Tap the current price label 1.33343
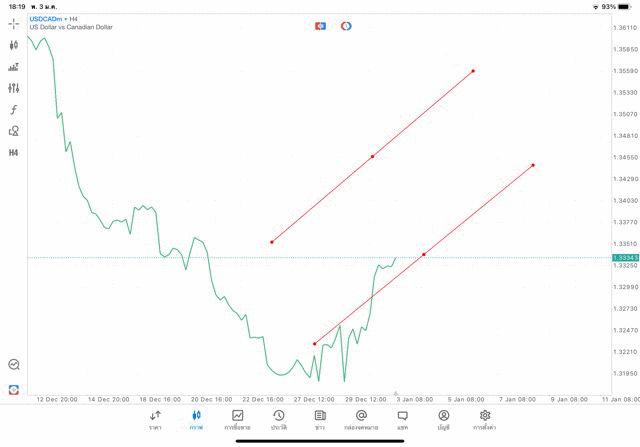Viewport: 640px width, 447px height. [625, 257]
